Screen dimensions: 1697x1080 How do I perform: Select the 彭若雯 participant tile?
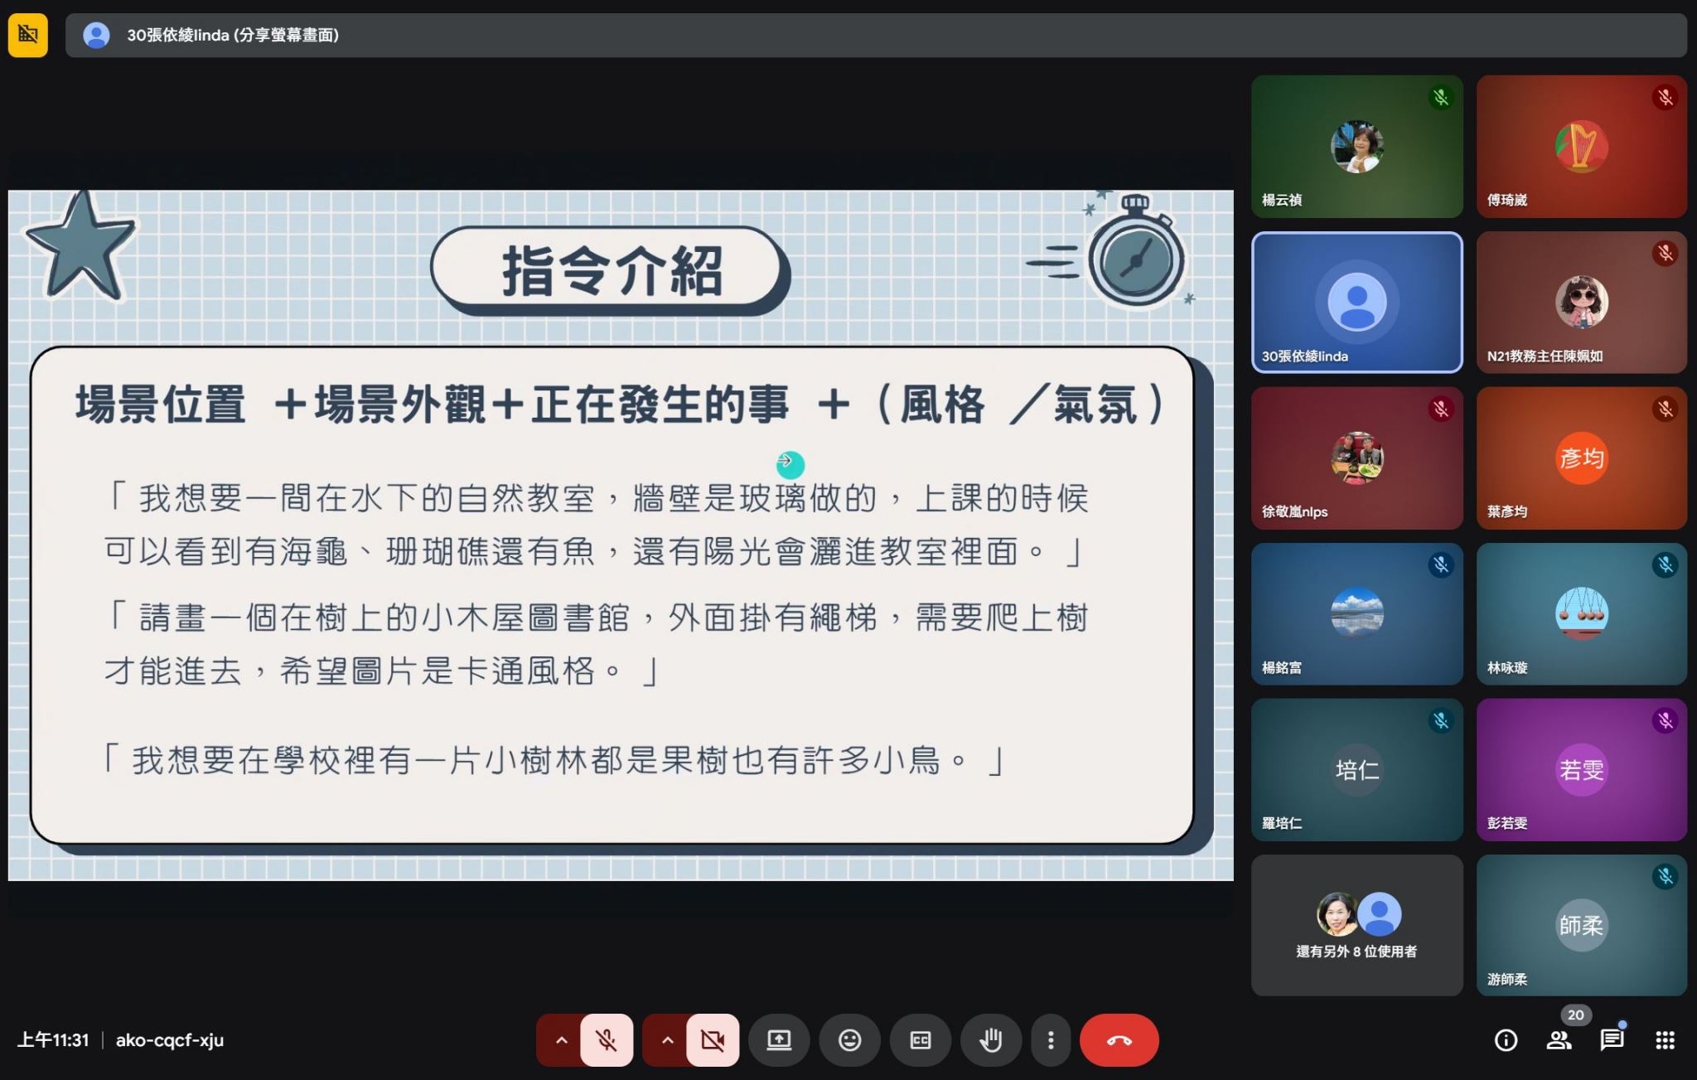point(1581,770)
